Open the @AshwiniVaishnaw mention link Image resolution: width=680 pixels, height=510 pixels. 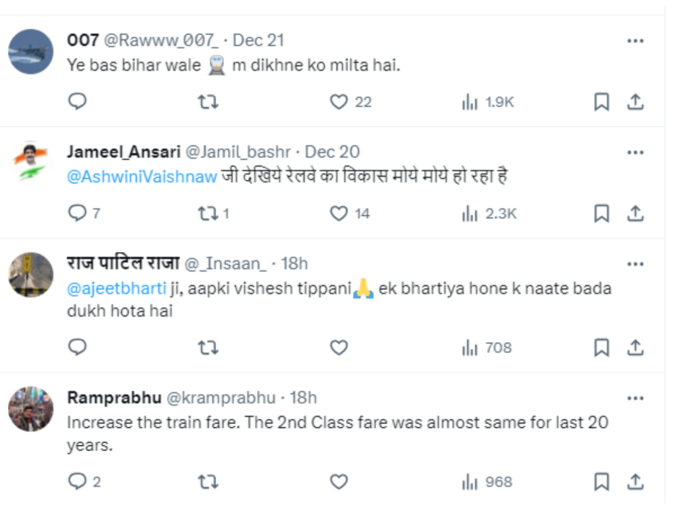pyautogui.click(x=142, y=177)
